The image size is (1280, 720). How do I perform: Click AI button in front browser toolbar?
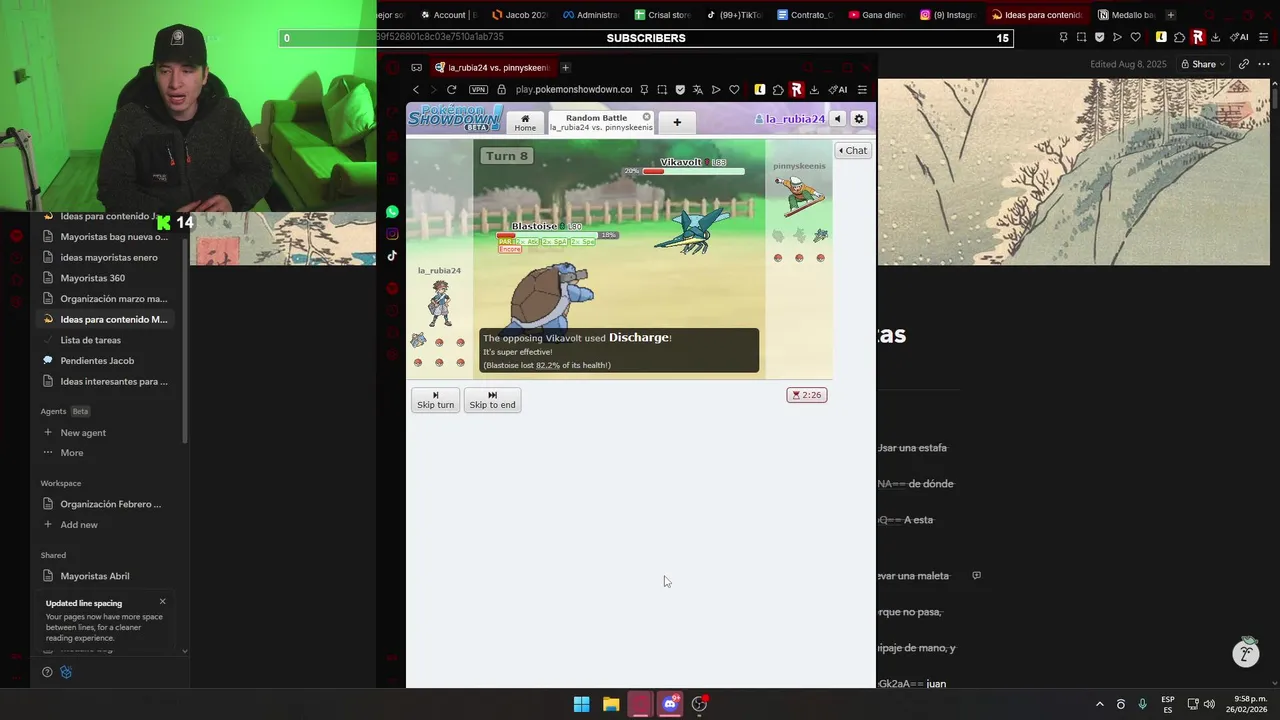pyautogui.click(x=838, y=90)
